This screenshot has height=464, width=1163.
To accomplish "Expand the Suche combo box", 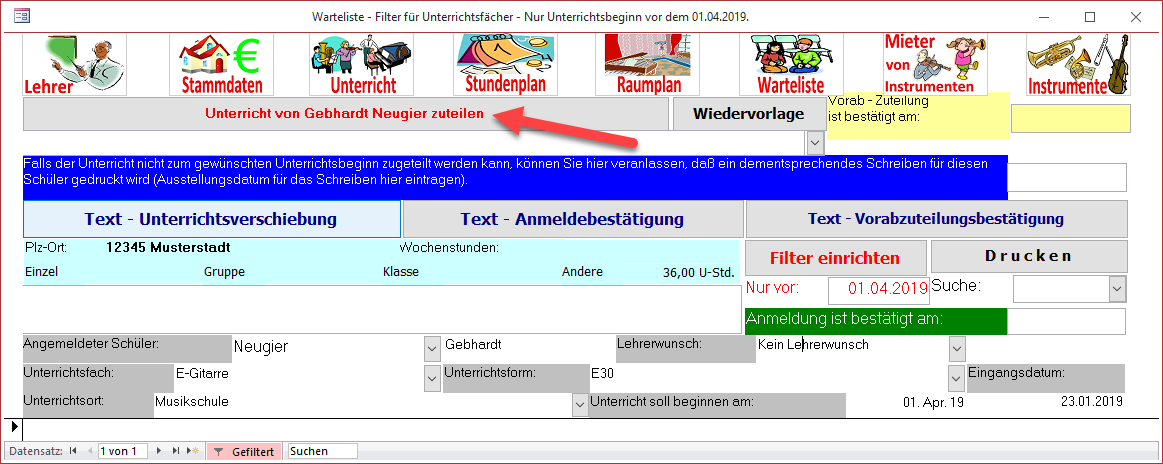I will pyautogui.click(x=1117, y=289).
